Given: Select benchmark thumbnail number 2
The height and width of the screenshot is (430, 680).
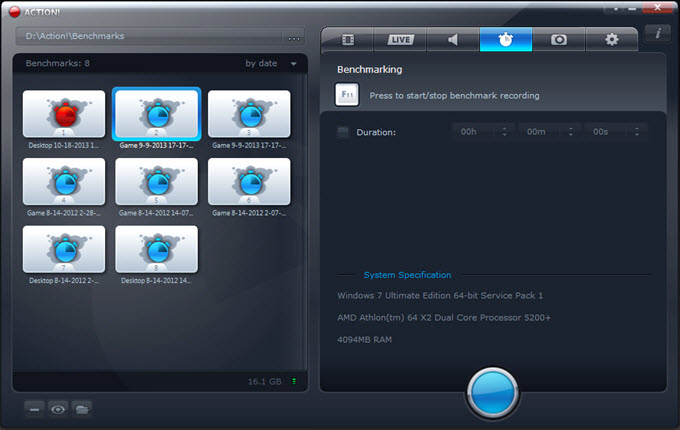Looking at the screenshot, I should point(157,114).
